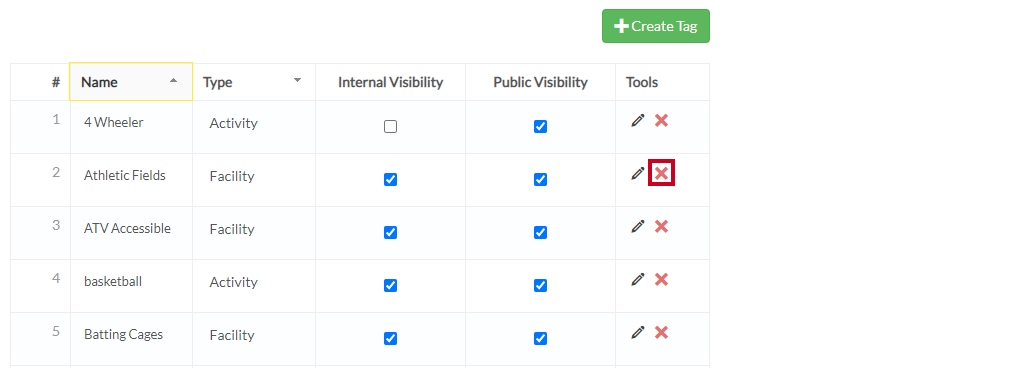This screenshot has width=1024, height=368.
Task: Click the Activity type for basketball
Action: click(x=233, y=282)
